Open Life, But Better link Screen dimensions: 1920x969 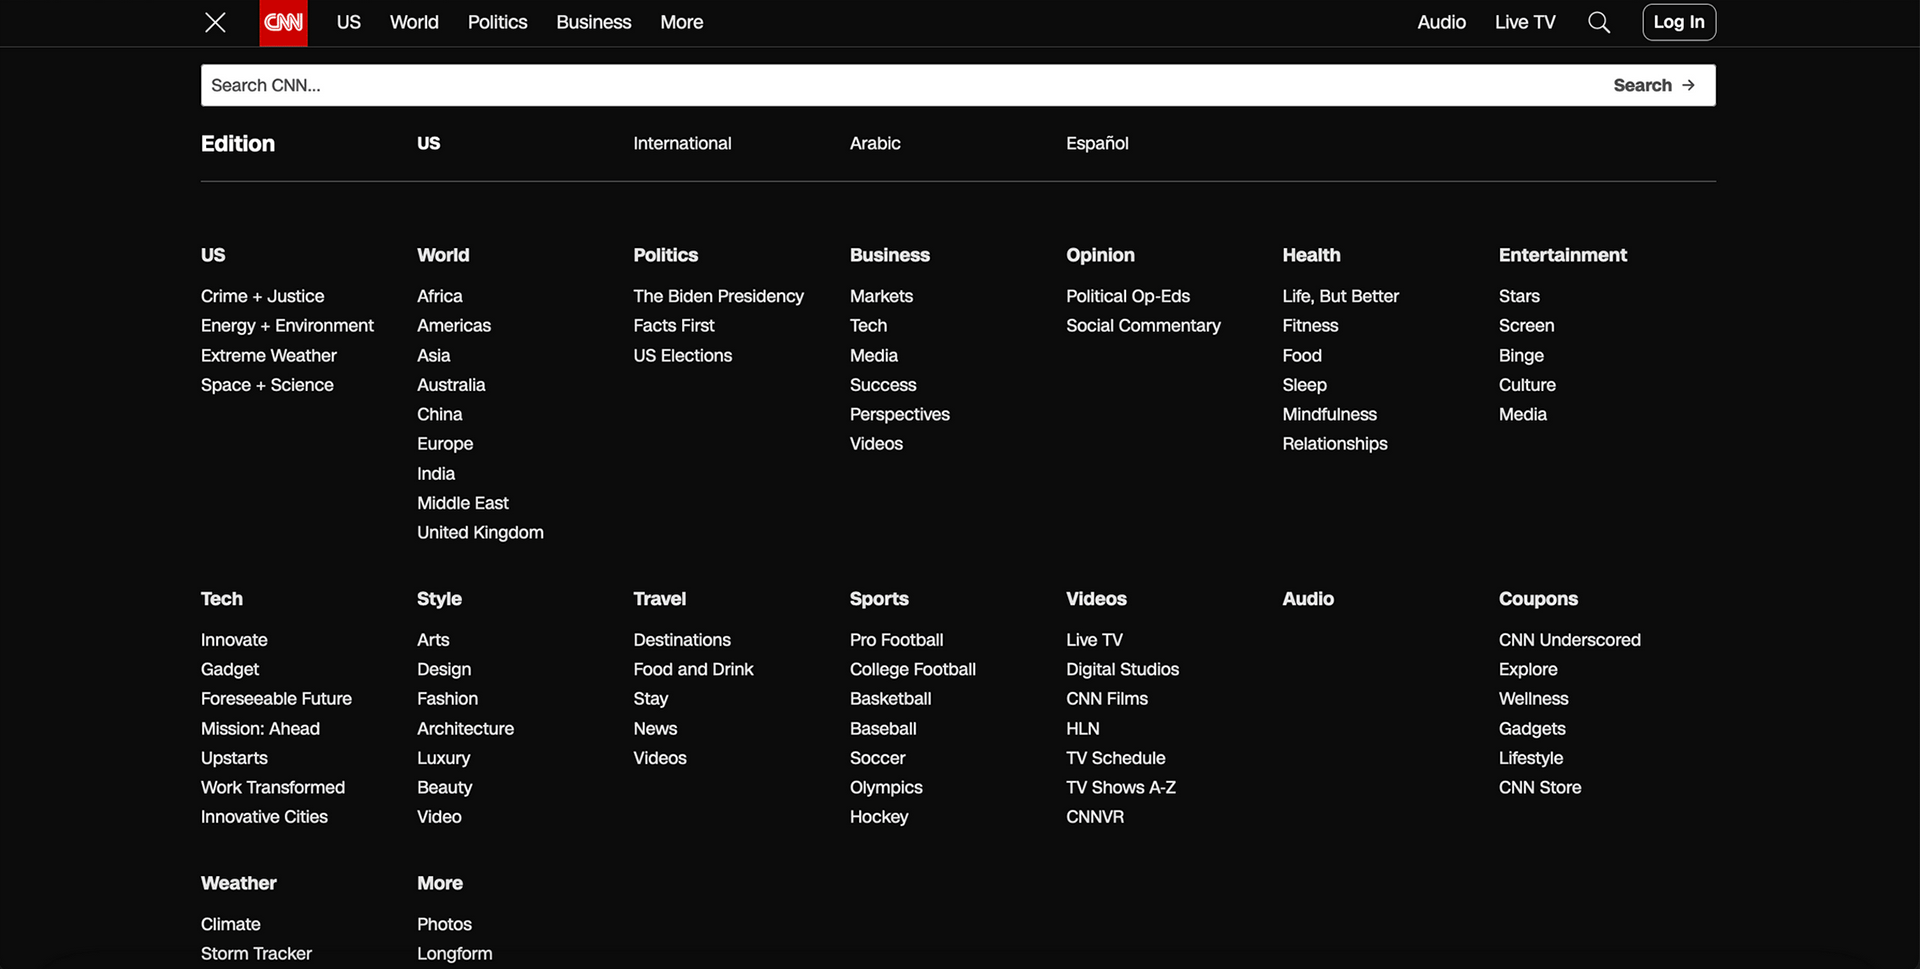(1340, 296)
